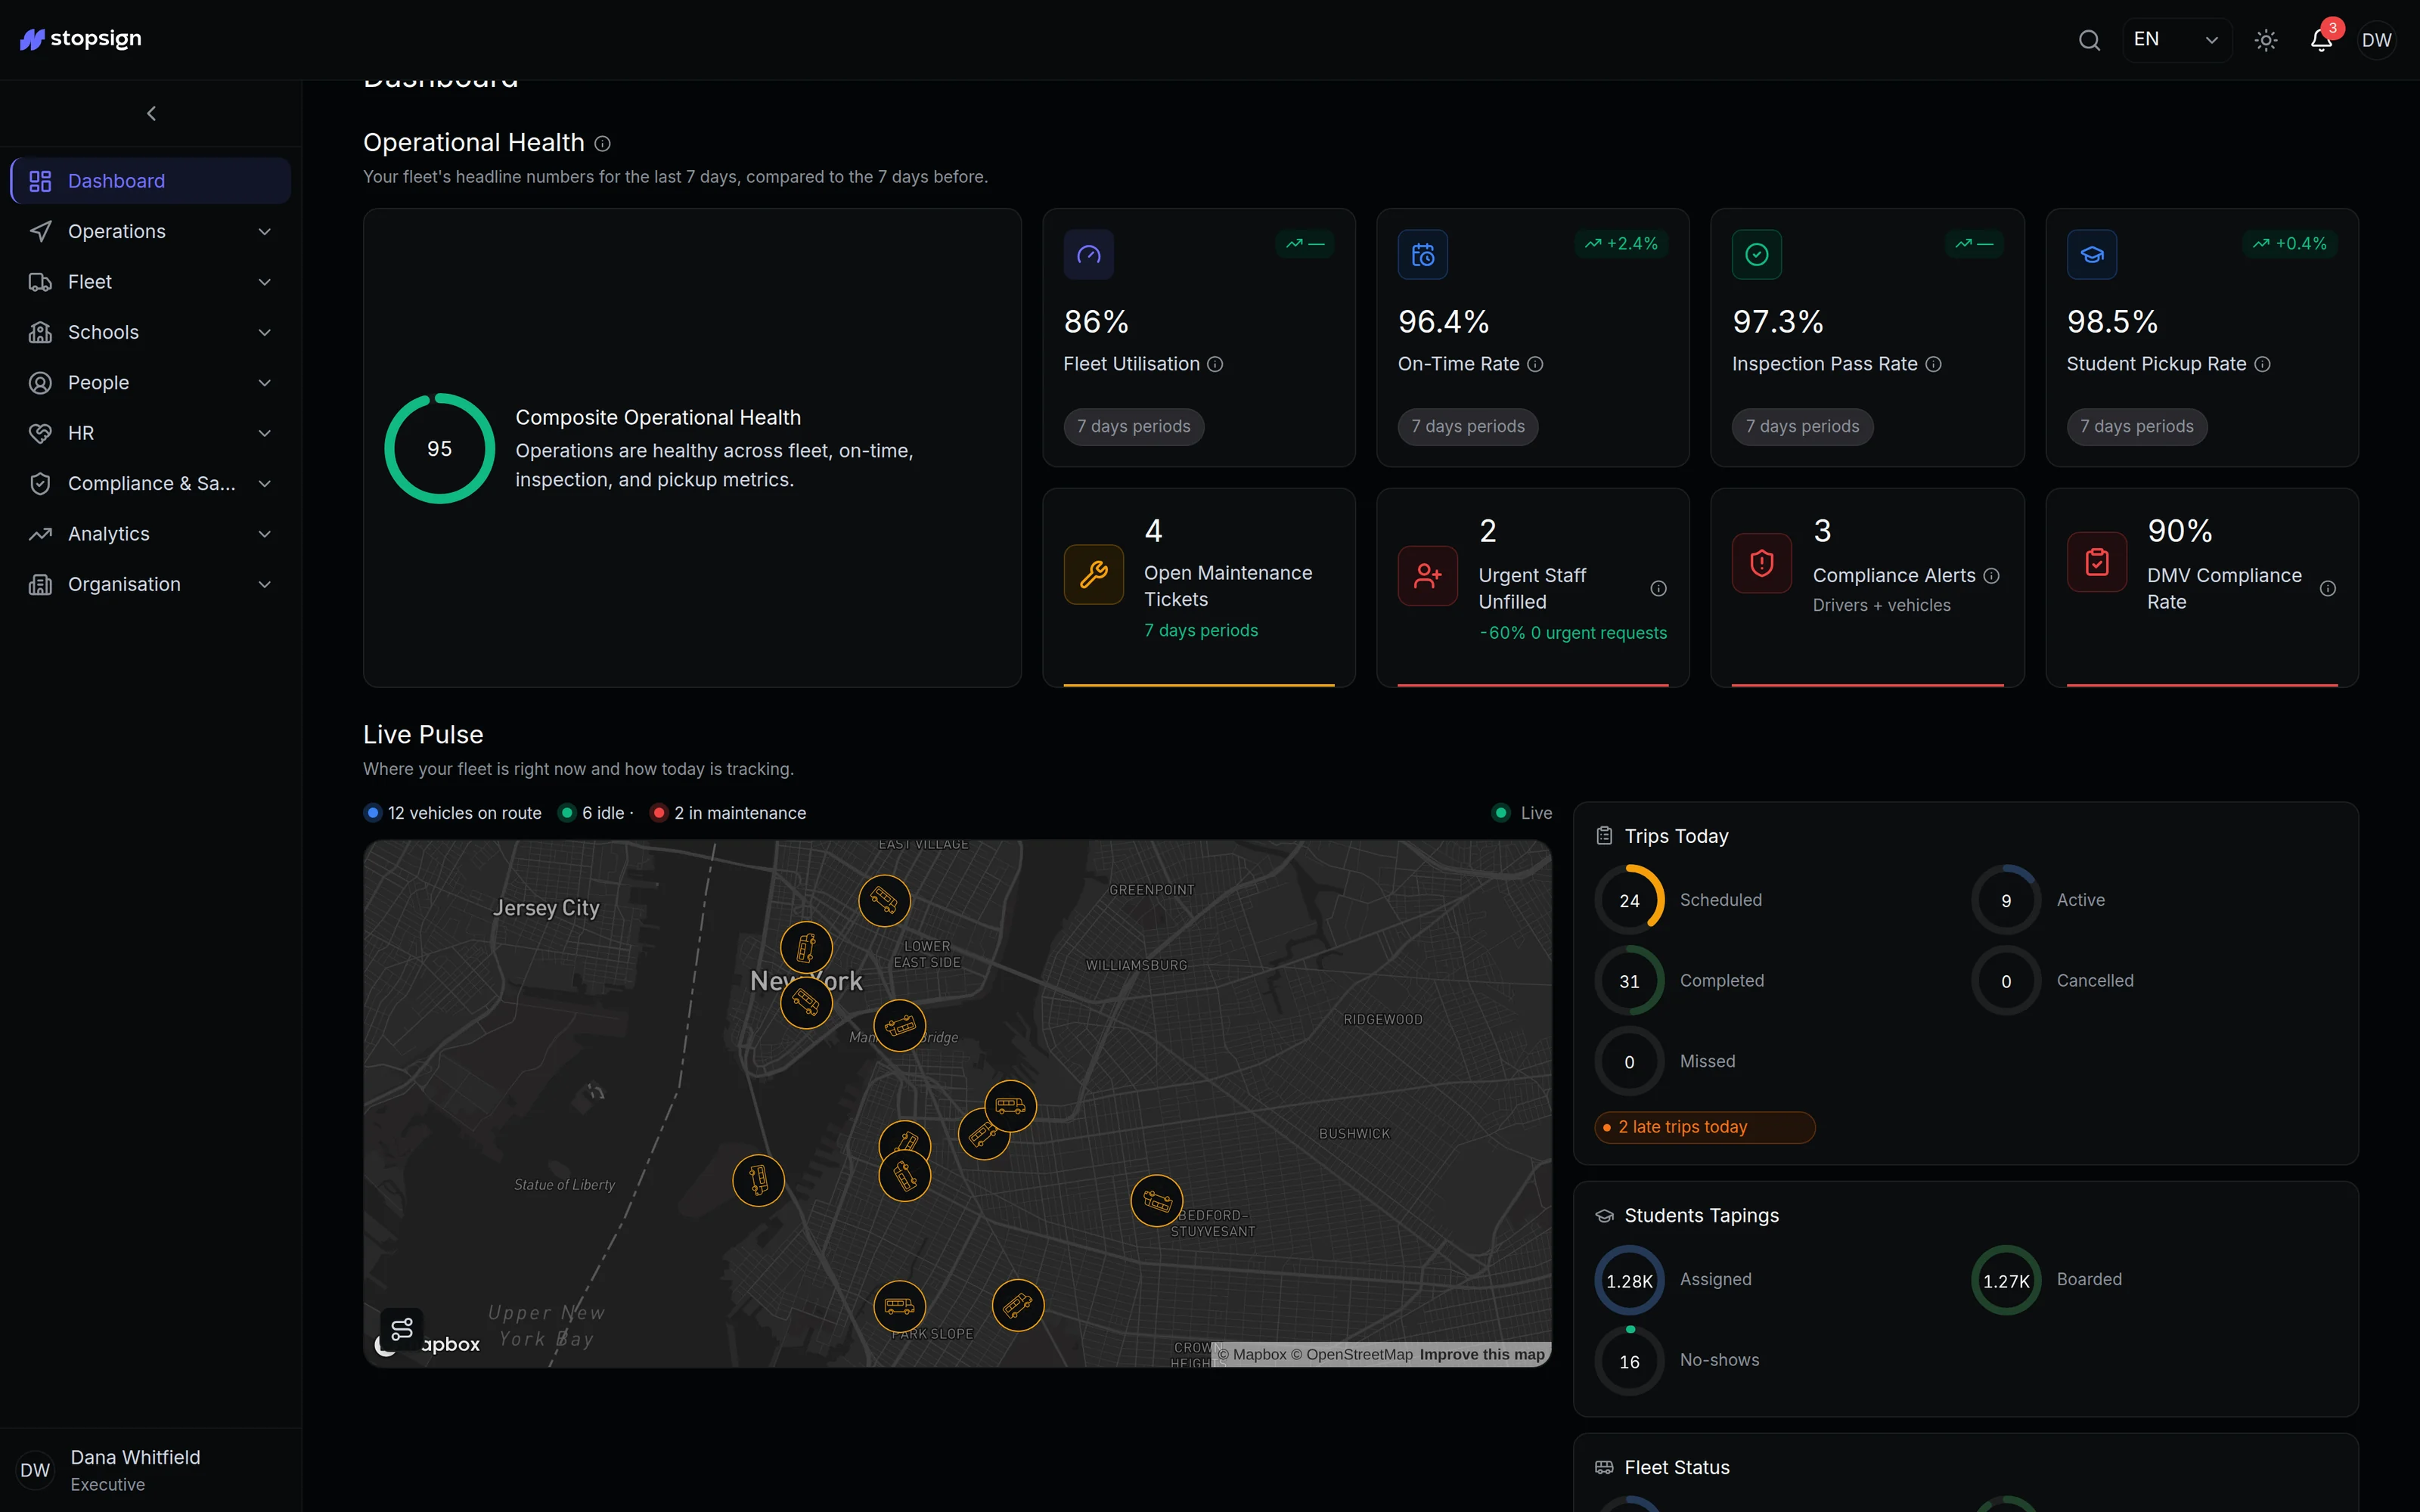Click the +0.4% trend badge

point(2290,244)
